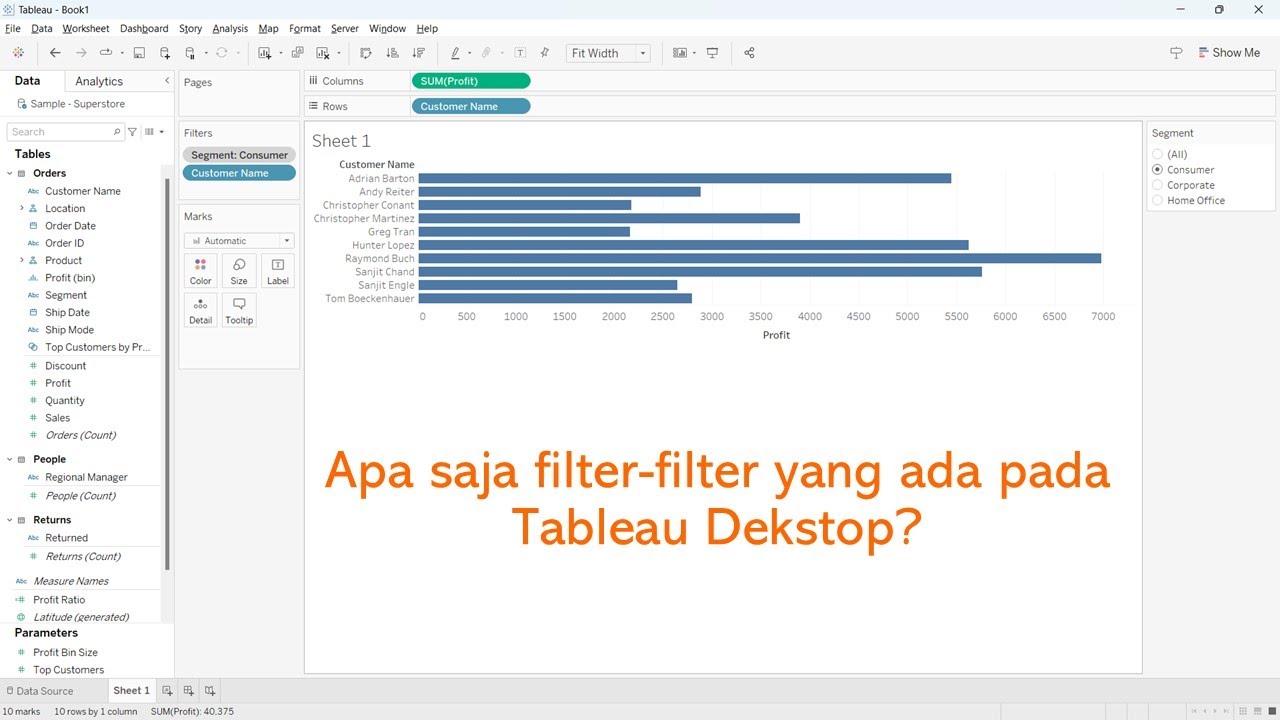Click the New Worksheet toolbar icon
Viewport: 1280px width, 720px height.
coord(264,53)
